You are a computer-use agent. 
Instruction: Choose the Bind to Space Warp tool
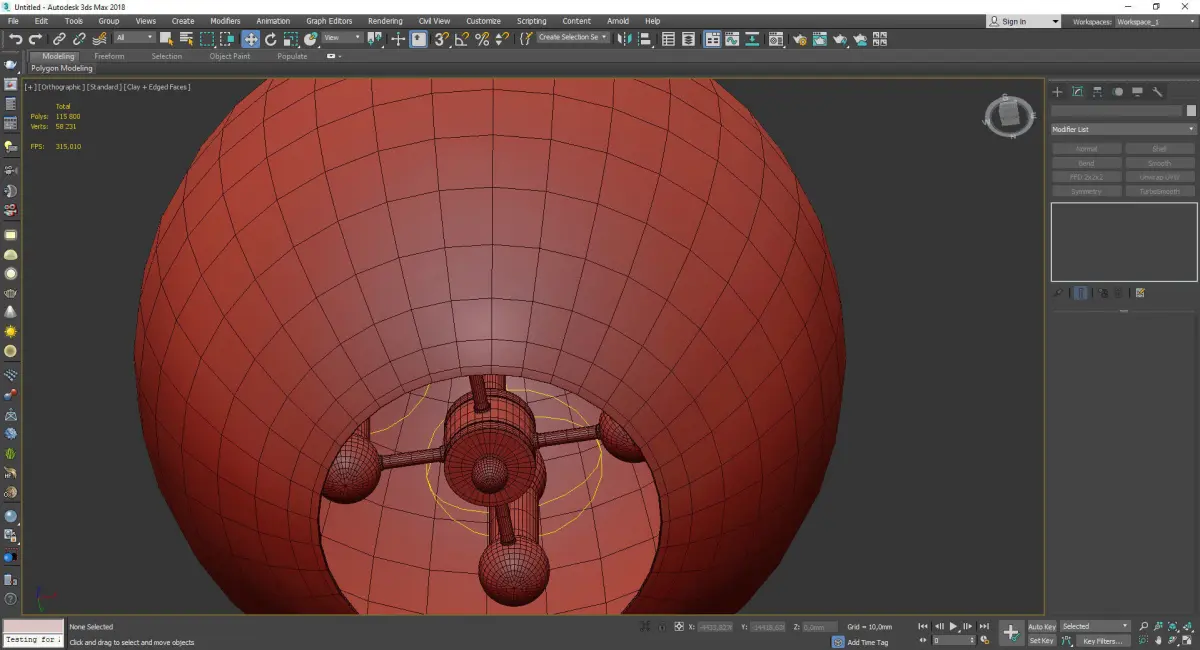click(x=100, y=39)
